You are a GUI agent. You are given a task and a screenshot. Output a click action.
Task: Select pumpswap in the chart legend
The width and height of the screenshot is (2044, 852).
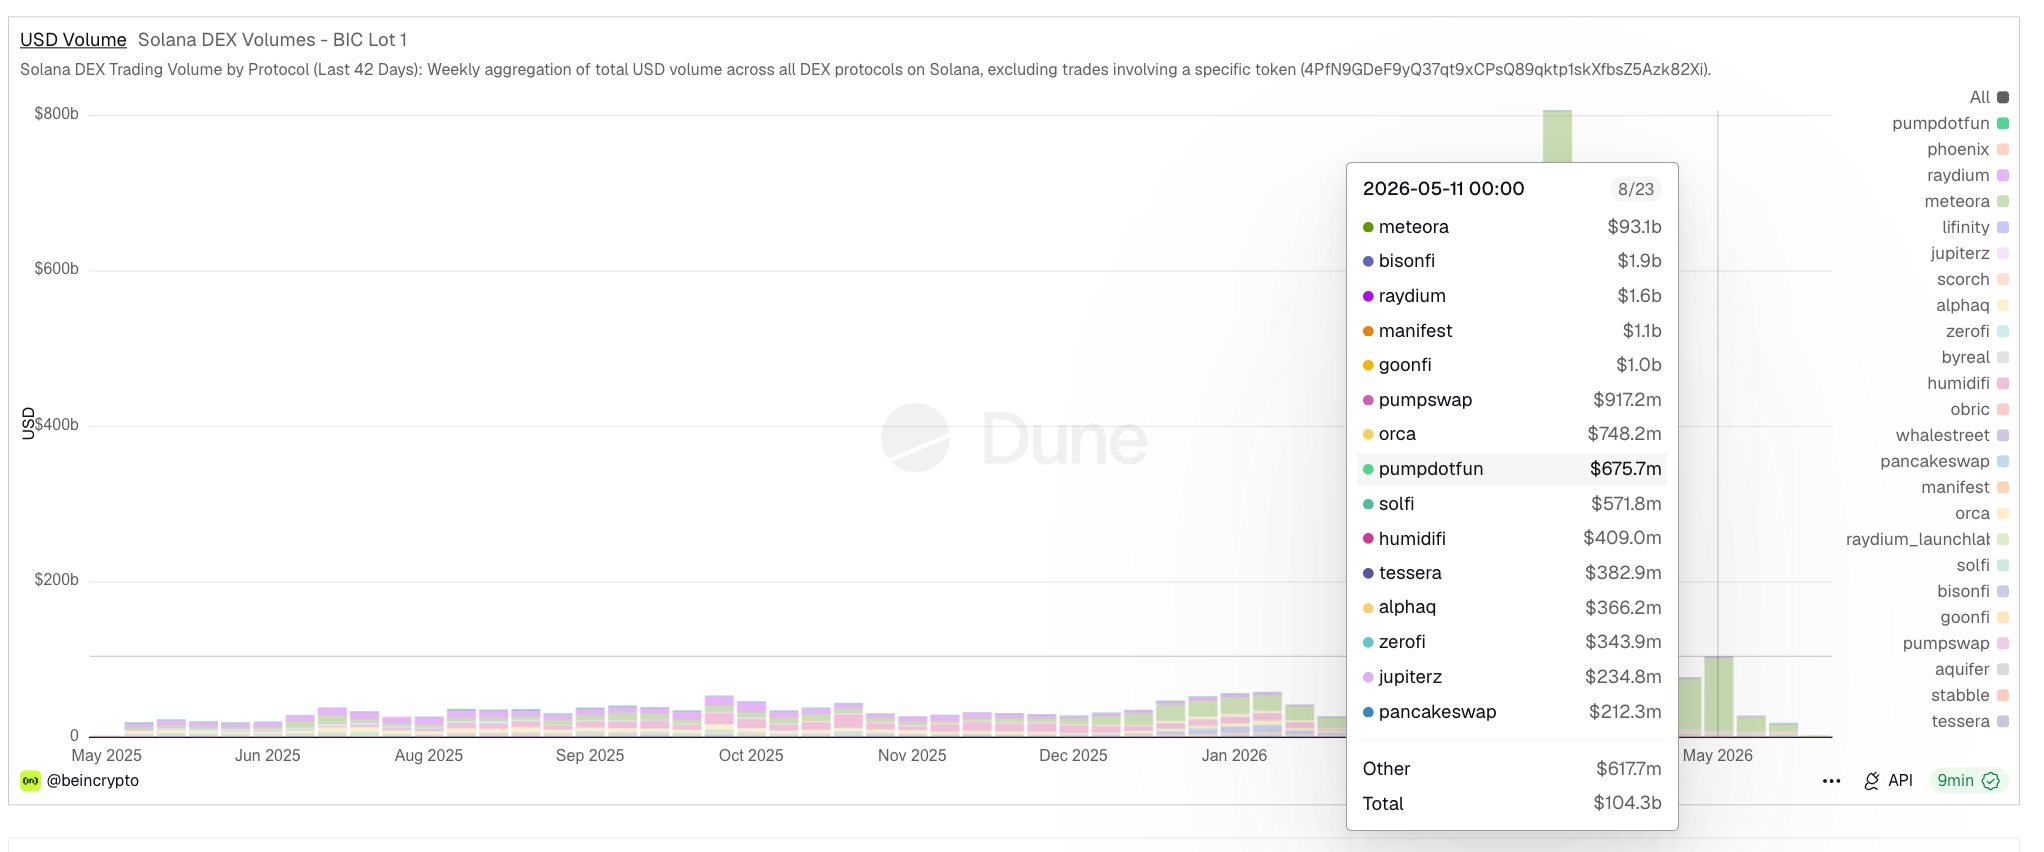[x=1956, y=643]
